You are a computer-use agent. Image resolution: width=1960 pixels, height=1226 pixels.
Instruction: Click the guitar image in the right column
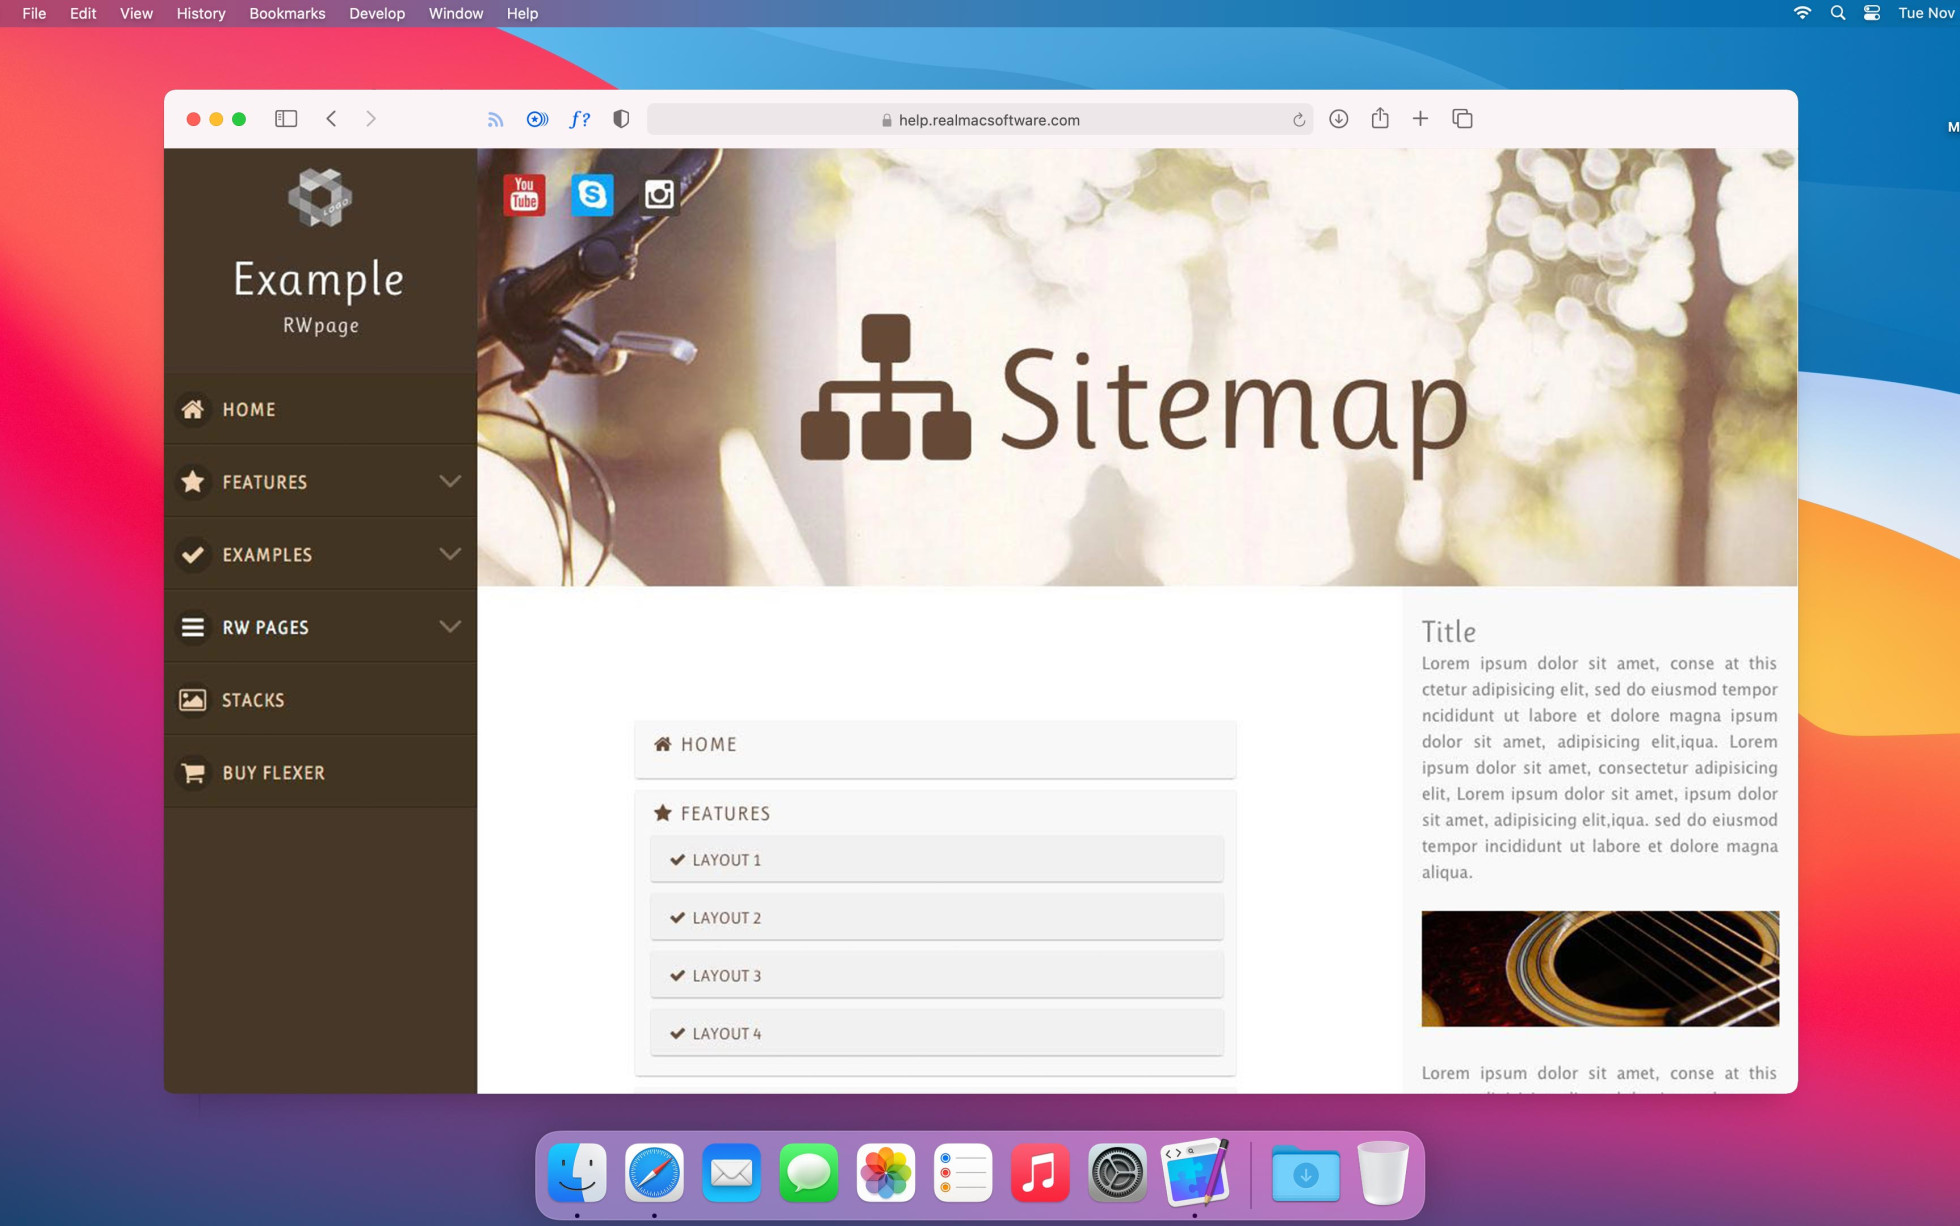[1599, 968]
